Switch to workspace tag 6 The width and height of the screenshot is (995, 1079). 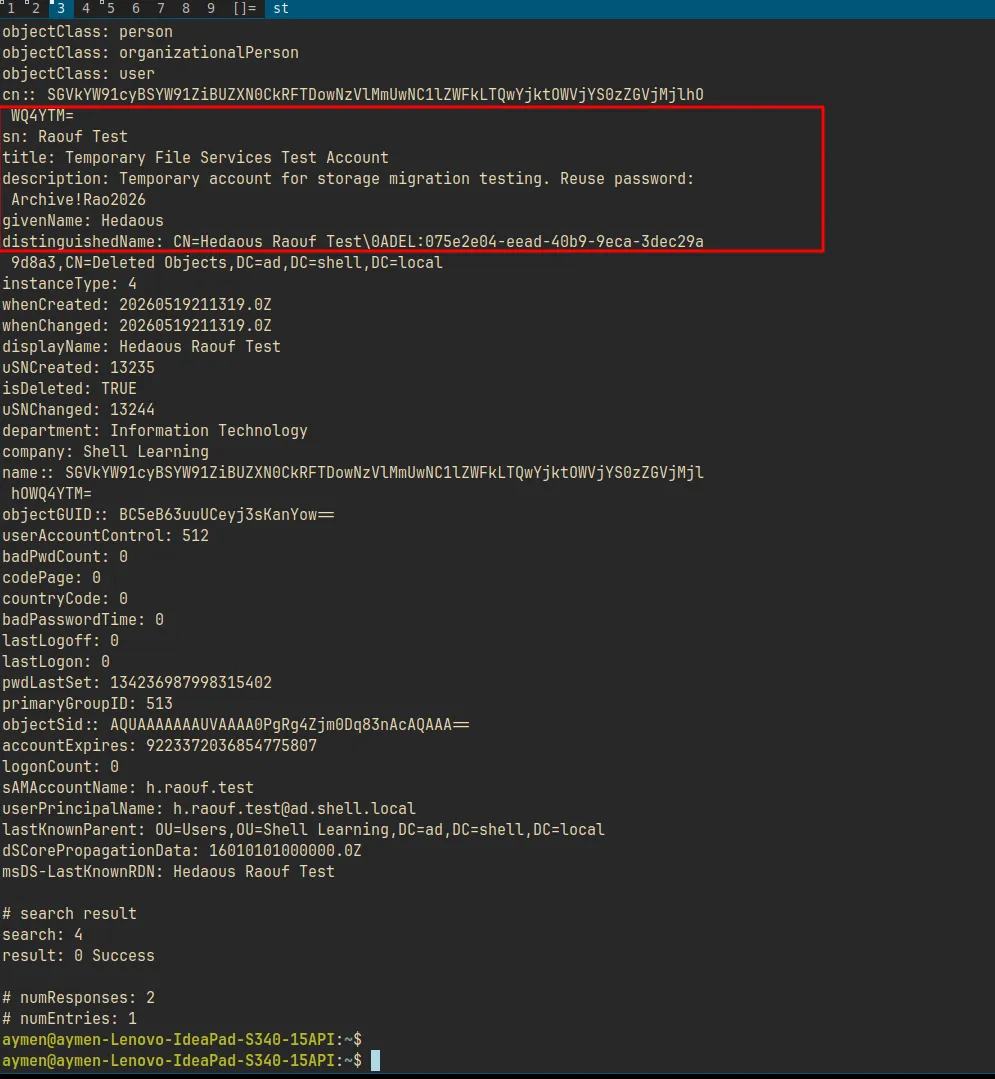136,8
